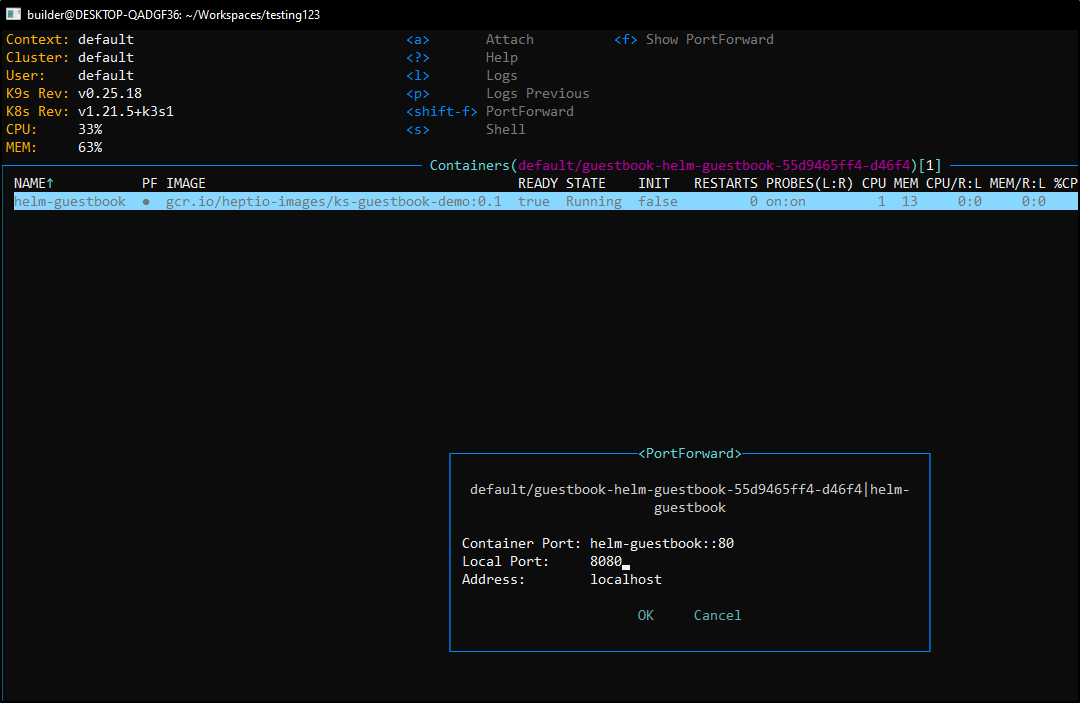Click the IMAGE column header

point(186,183)
